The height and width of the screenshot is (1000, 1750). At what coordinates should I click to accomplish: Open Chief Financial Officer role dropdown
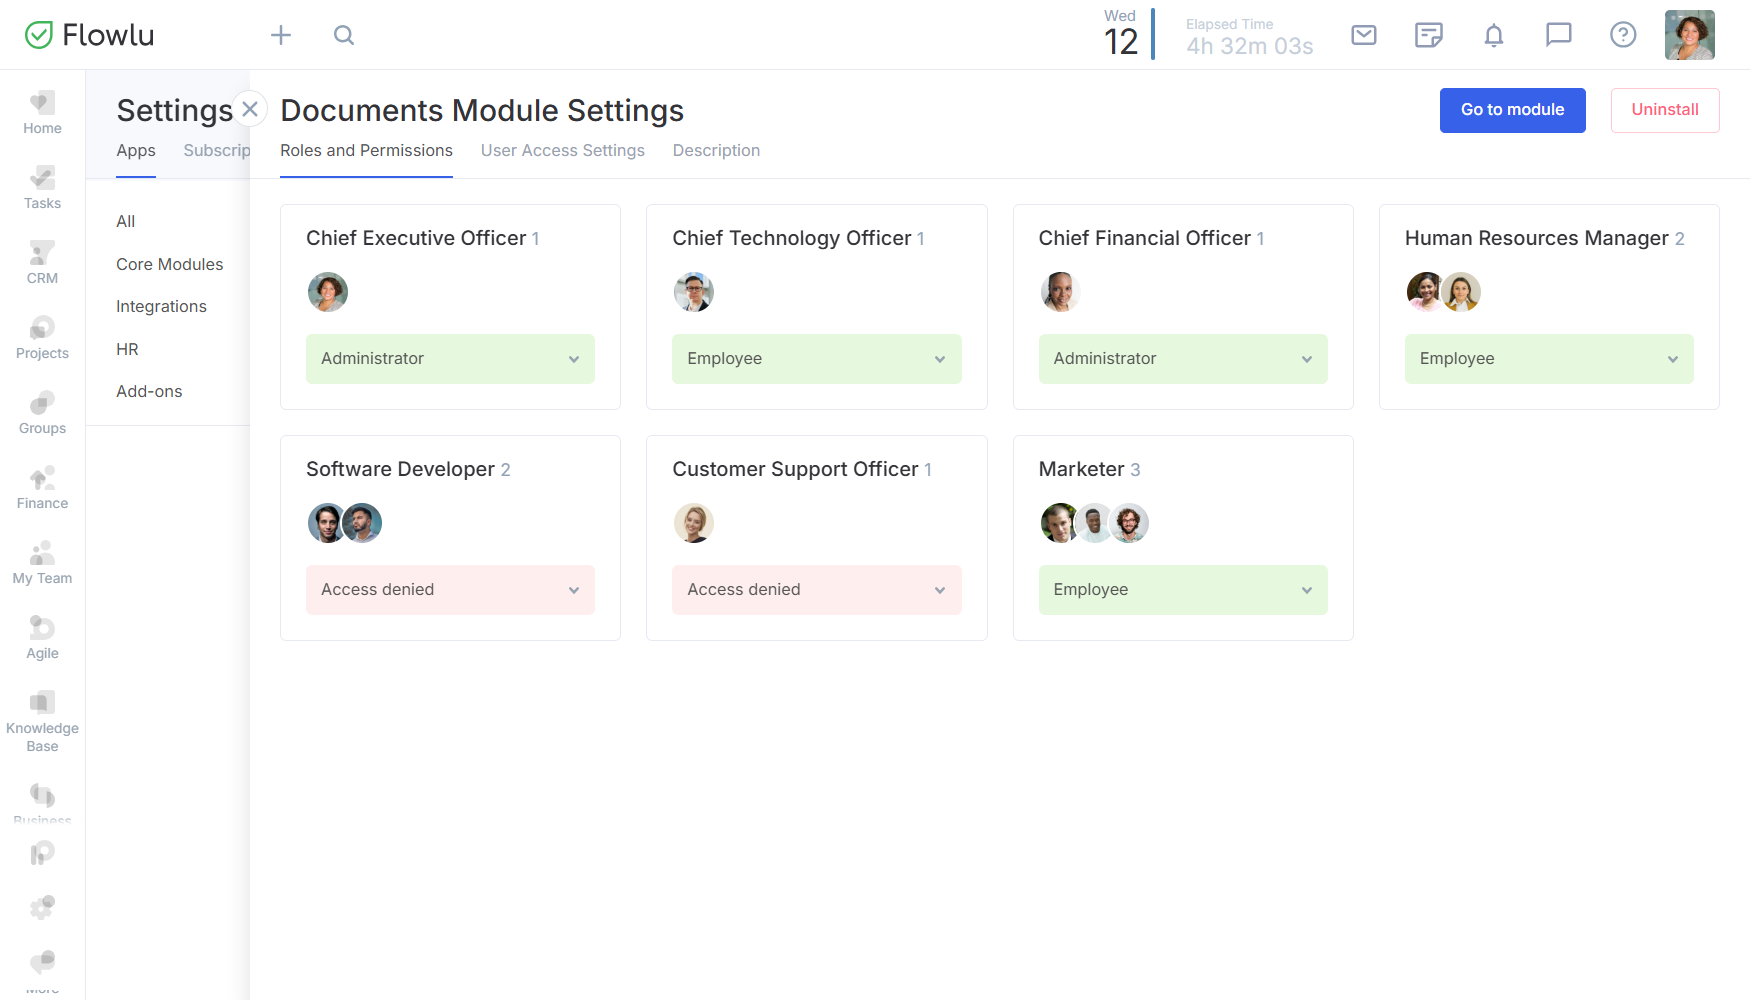1183,359
